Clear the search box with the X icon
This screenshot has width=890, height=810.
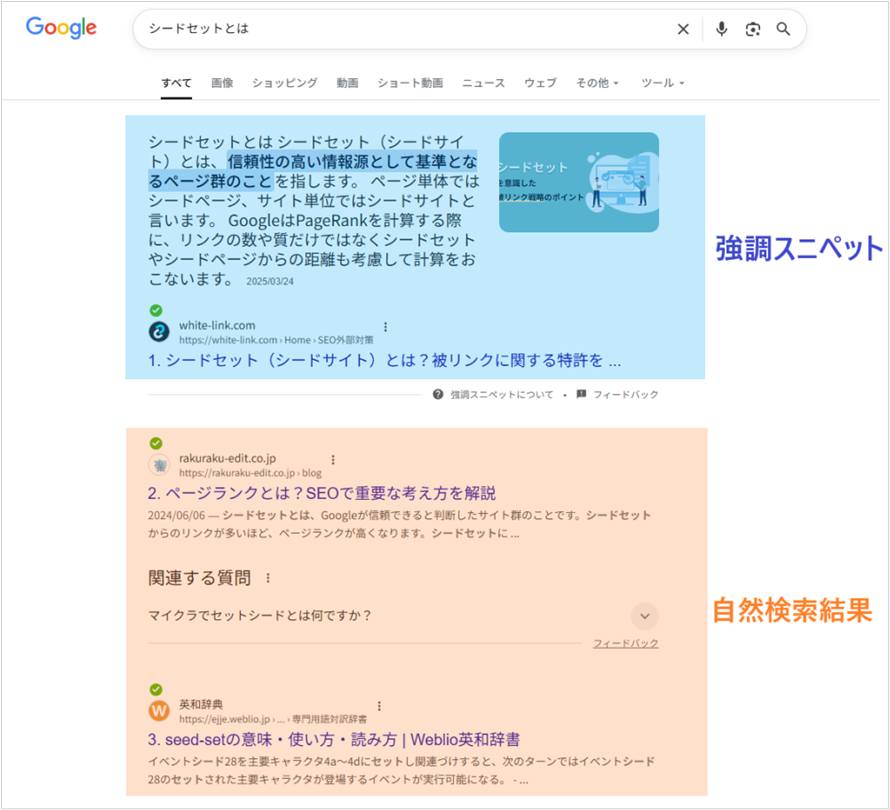pyautogui.click(x=683, y=29)
